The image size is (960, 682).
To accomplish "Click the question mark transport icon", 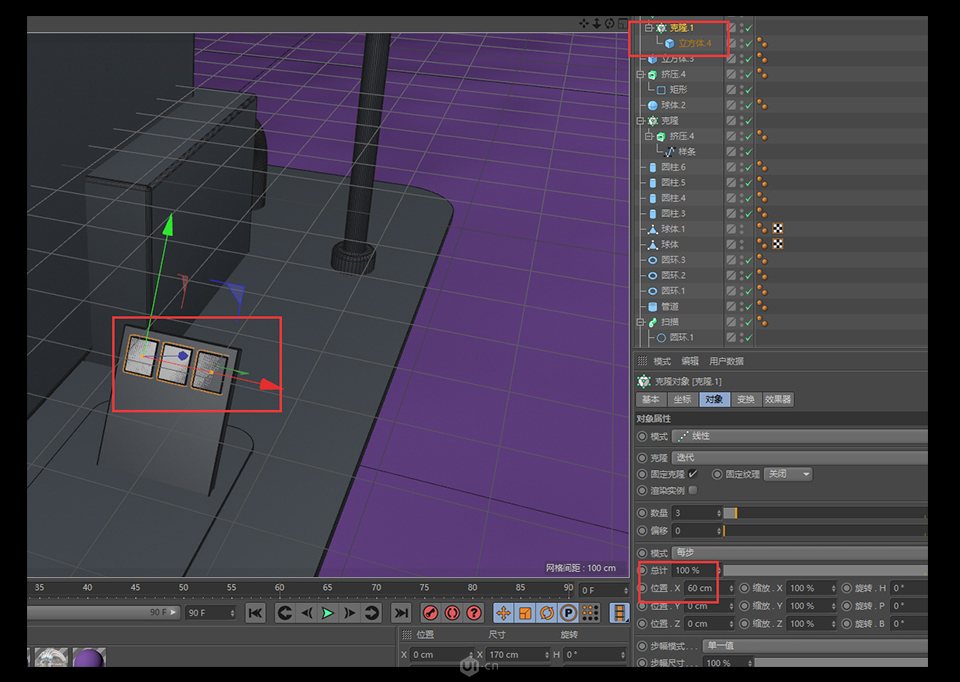I will 474,612.
